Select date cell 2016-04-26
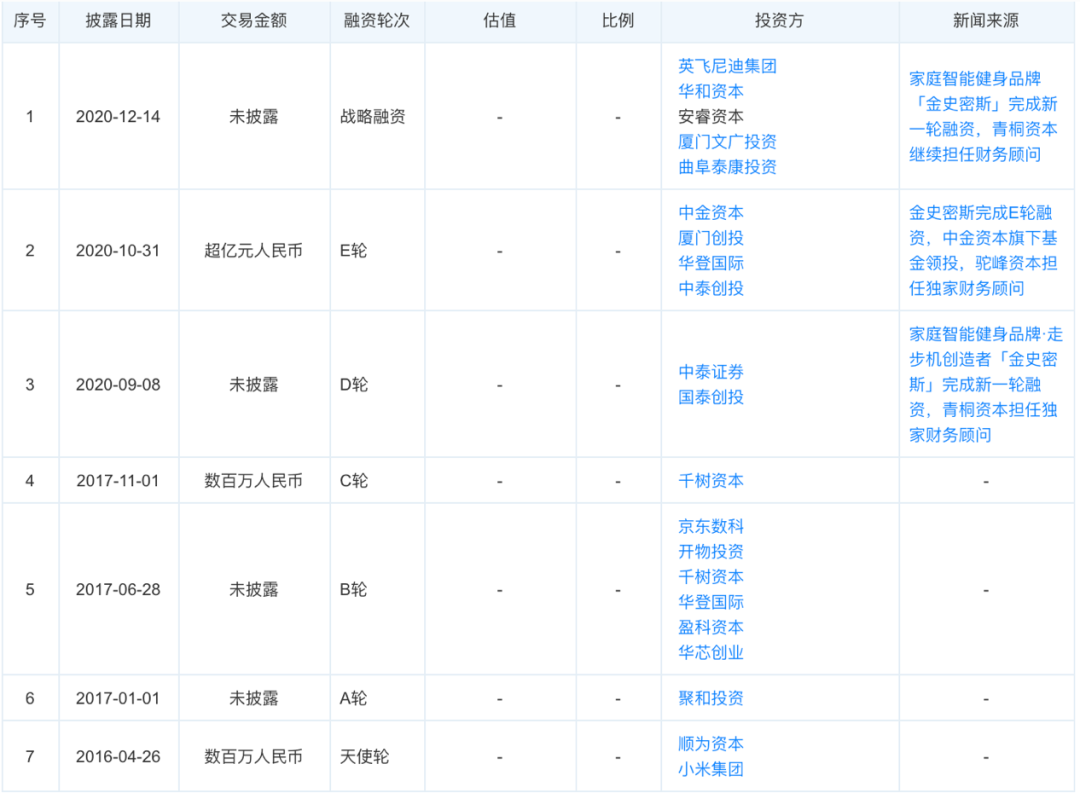 click(x=118, y=756)
